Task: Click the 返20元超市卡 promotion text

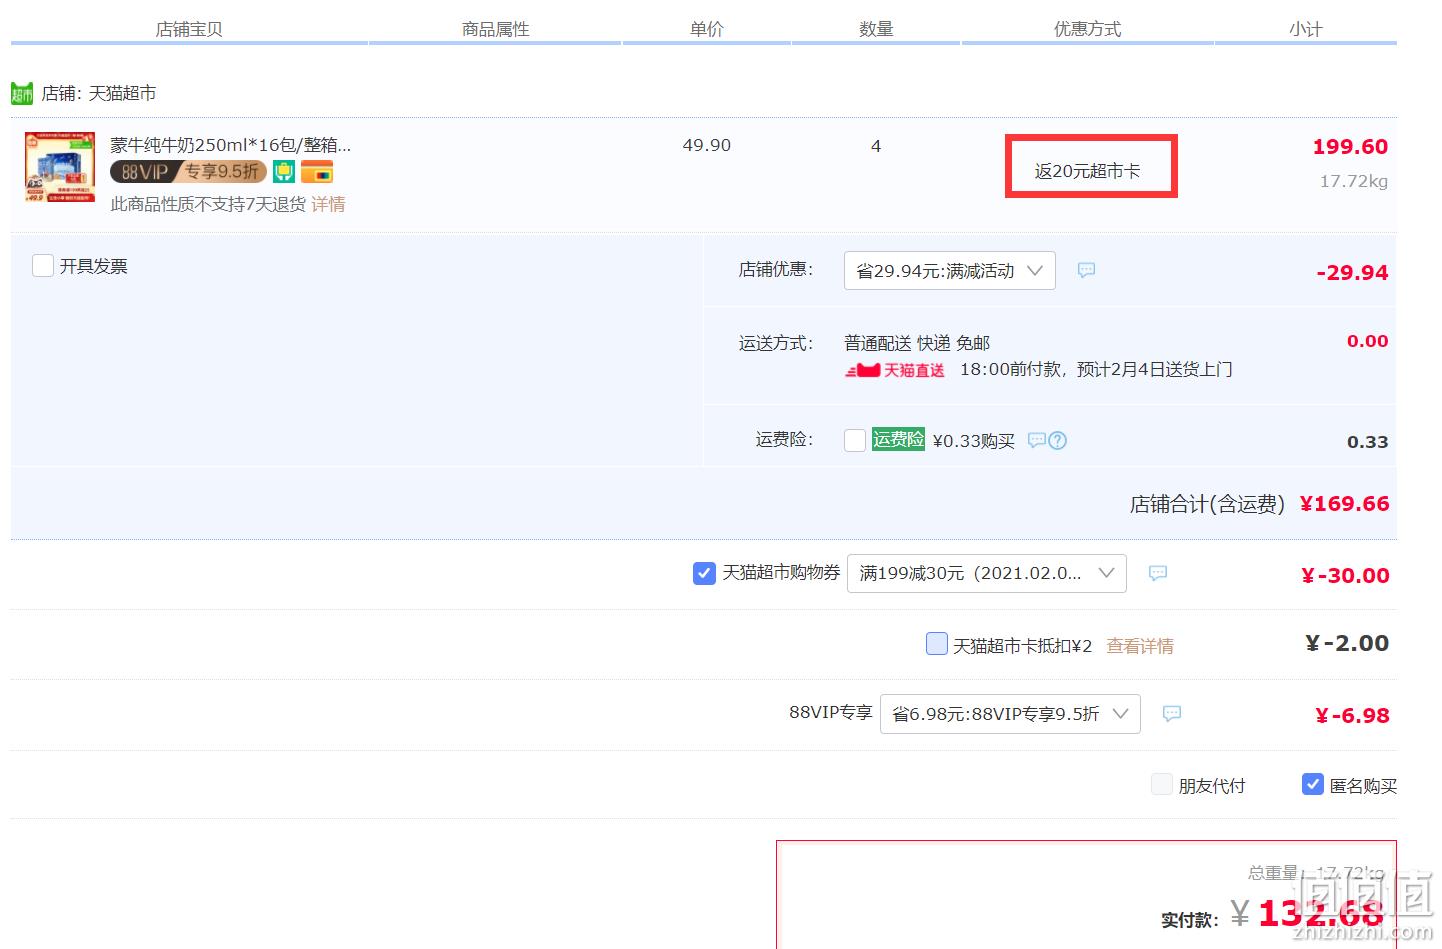Action: (1088, 171)
